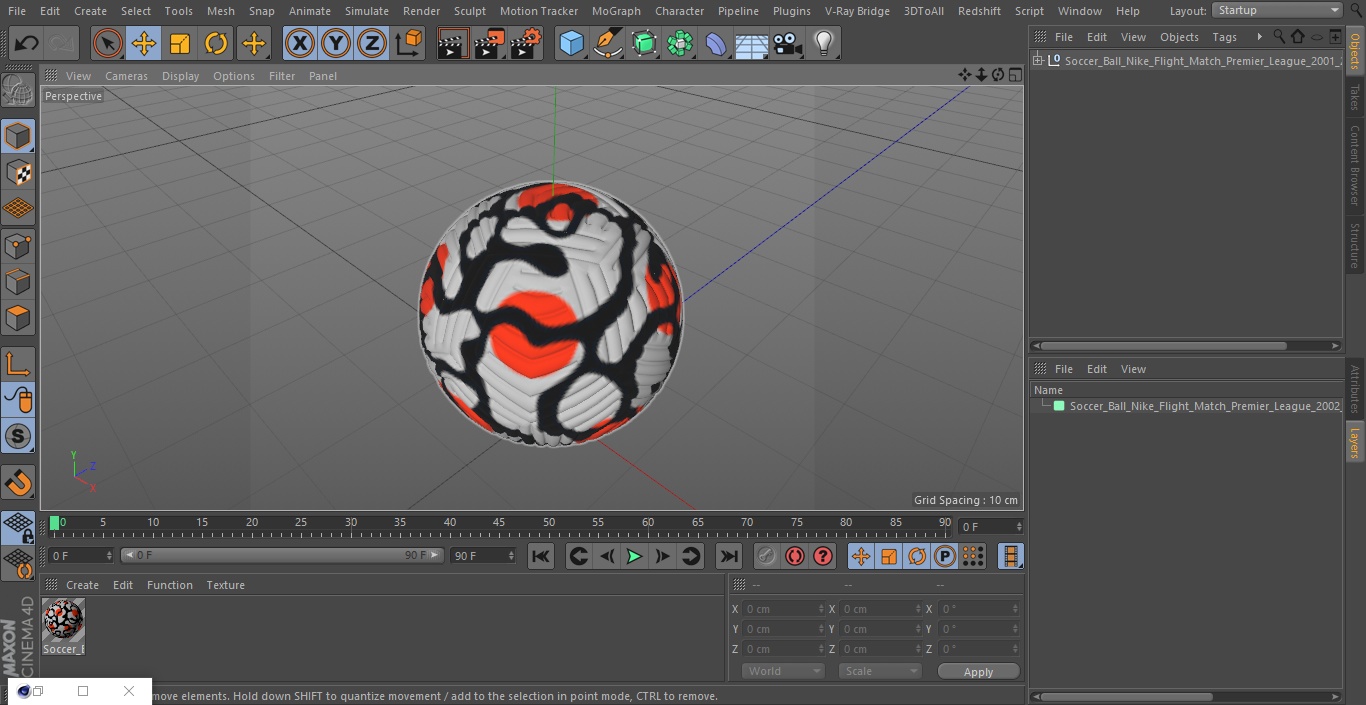Enable the Axis mode tool
Screen dimensions: 1366x705
[18, 364]
